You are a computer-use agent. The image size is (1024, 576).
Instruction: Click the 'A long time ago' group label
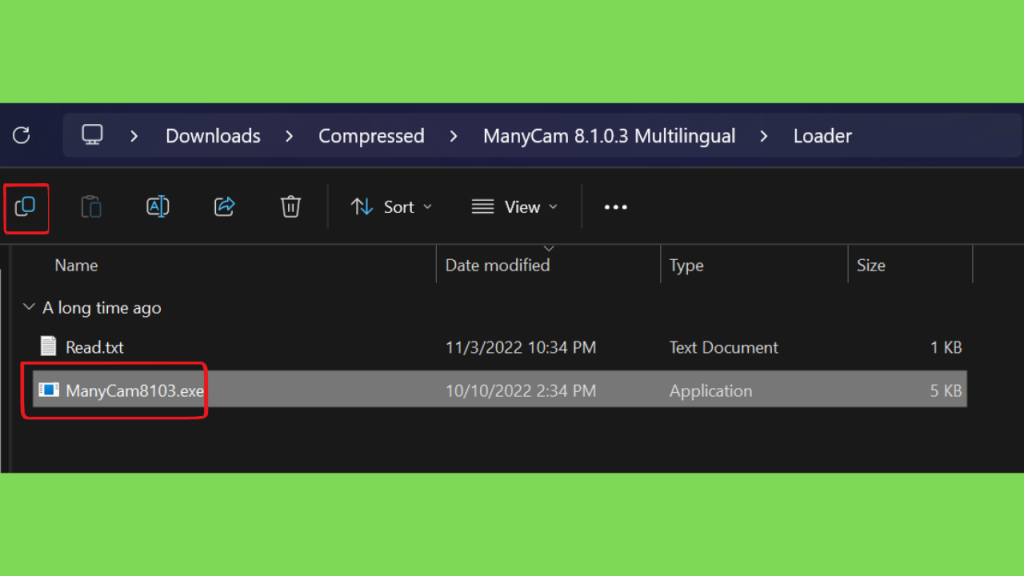102,308
